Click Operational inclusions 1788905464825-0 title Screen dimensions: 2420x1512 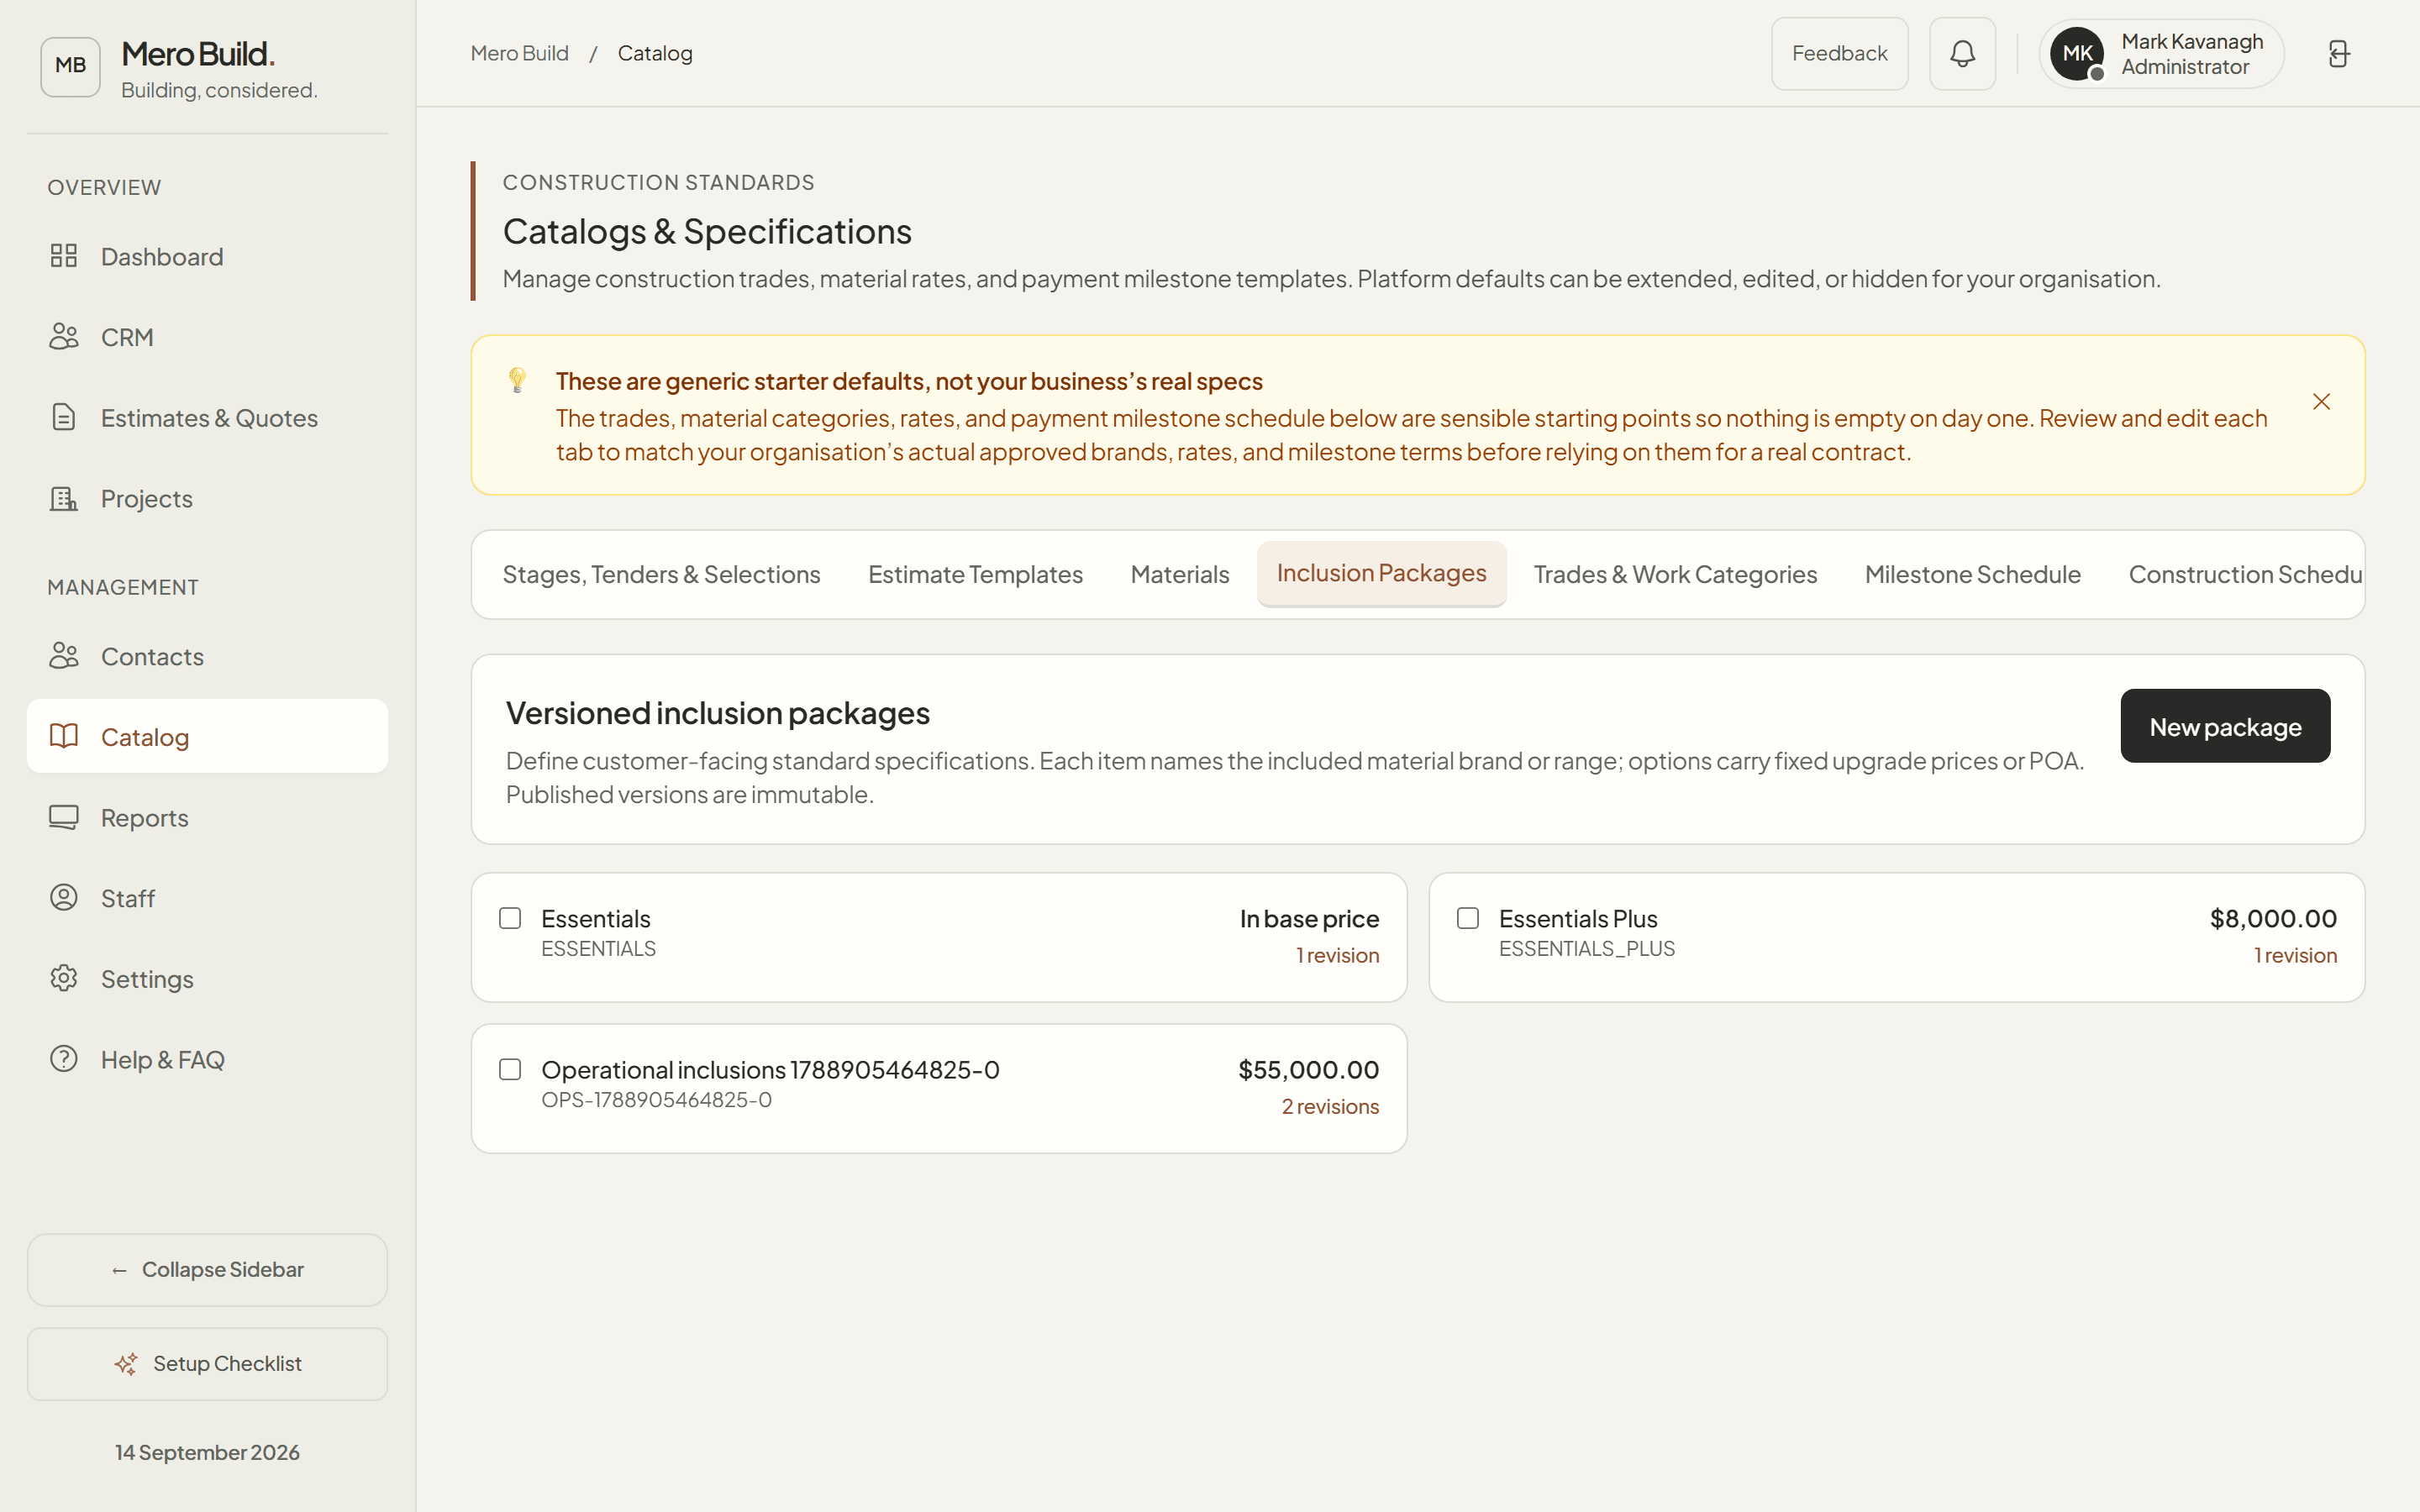click(x=770, y=1070)
